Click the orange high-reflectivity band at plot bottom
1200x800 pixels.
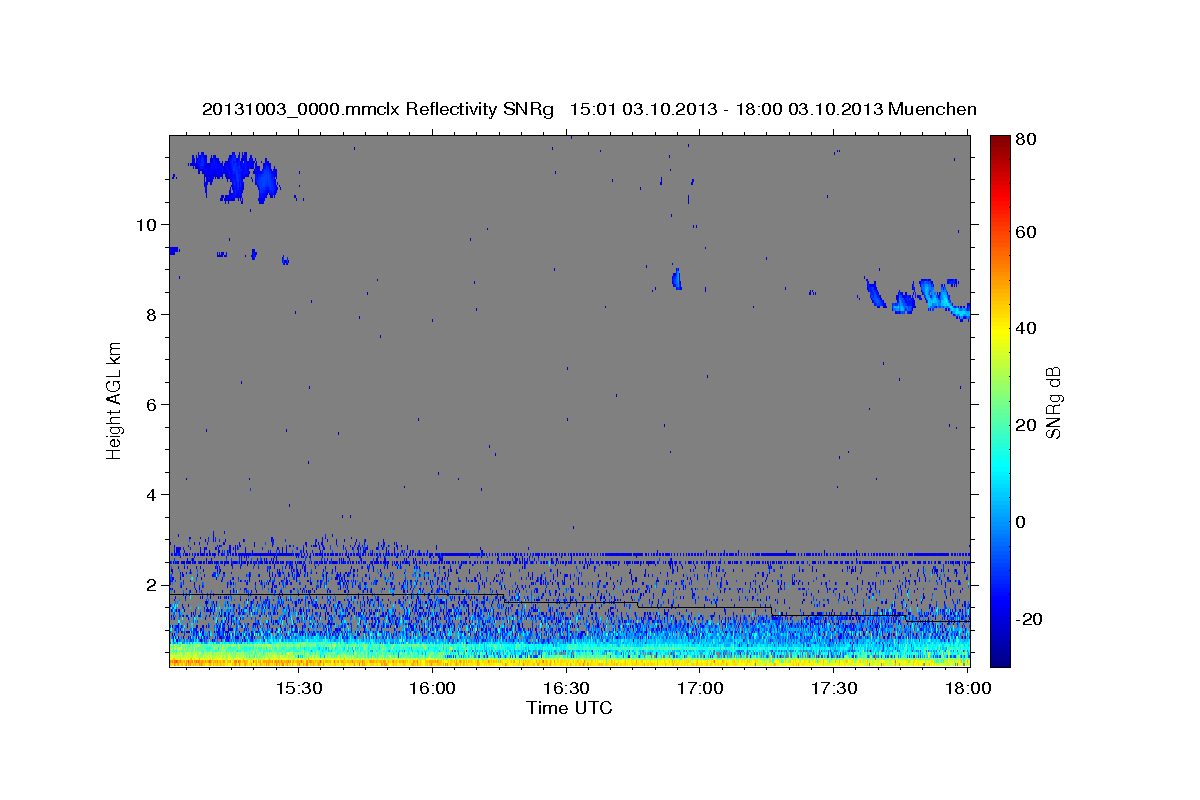coord(569,660)
